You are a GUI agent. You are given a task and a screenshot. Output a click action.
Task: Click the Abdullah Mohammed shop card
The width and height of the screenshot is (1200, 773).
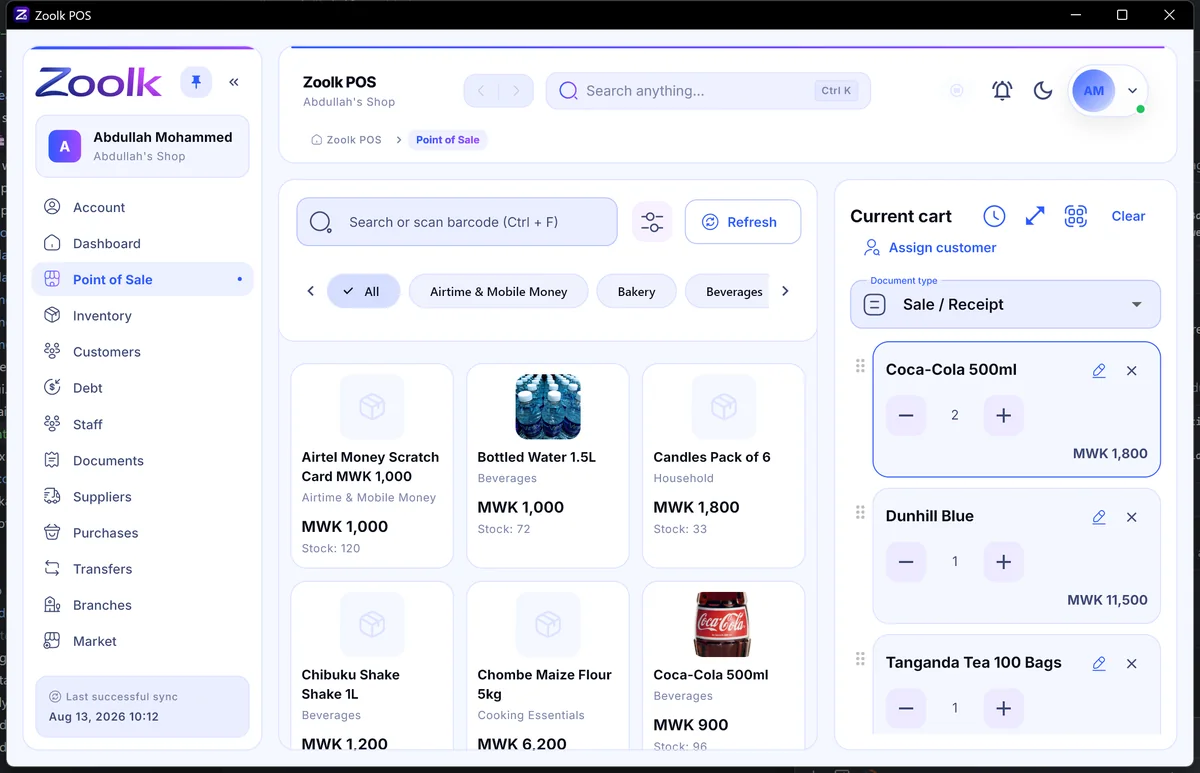click(x=142, y=146)
